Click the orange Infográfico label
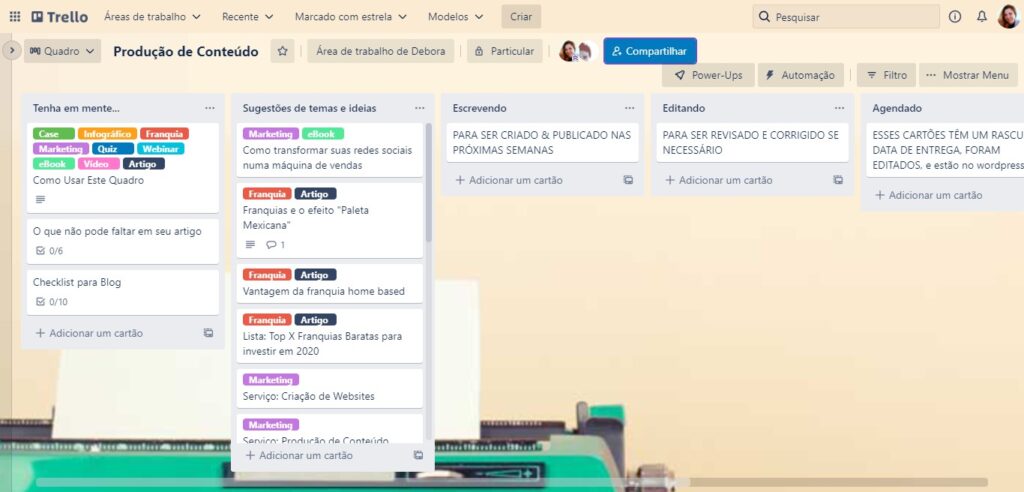Screen dimensions: 1024x492 click(107, 134)
